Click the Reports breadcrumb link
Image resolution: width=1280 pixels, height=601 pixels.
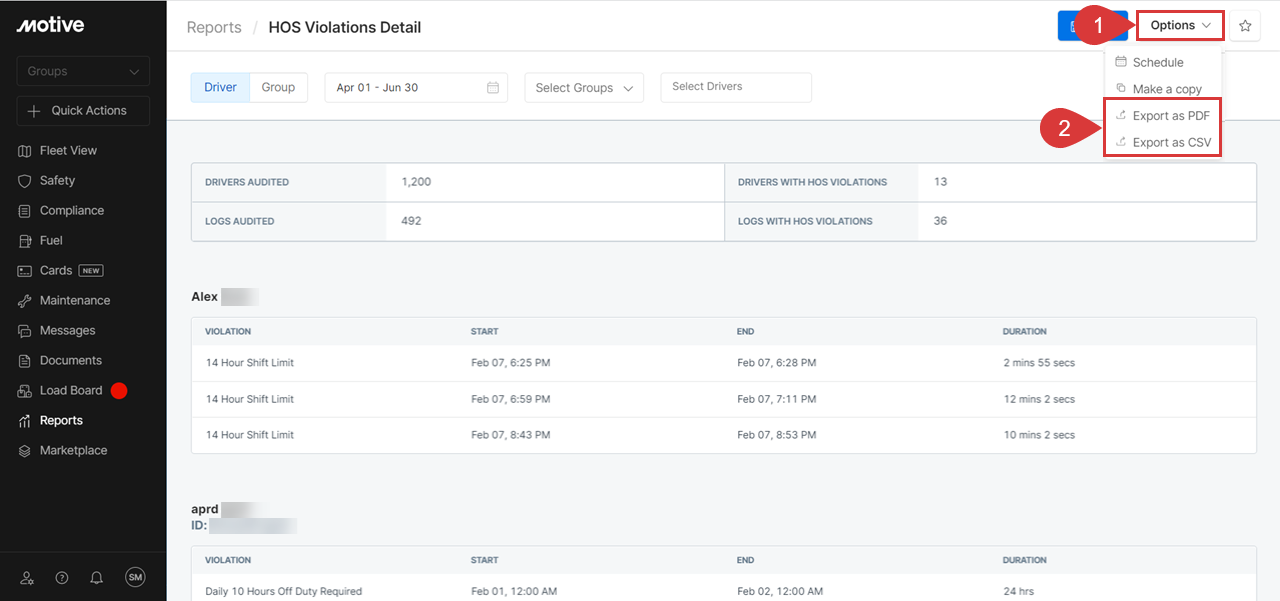(214, 27)
